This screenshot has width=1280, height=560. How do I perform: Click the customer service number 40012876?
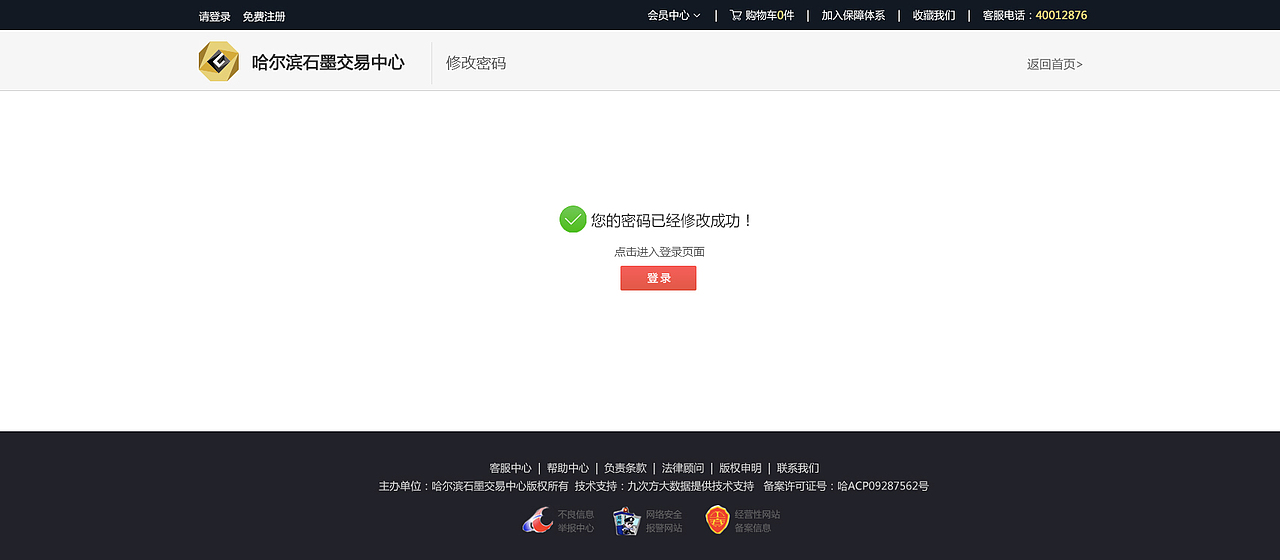(x=1061, y=15)
